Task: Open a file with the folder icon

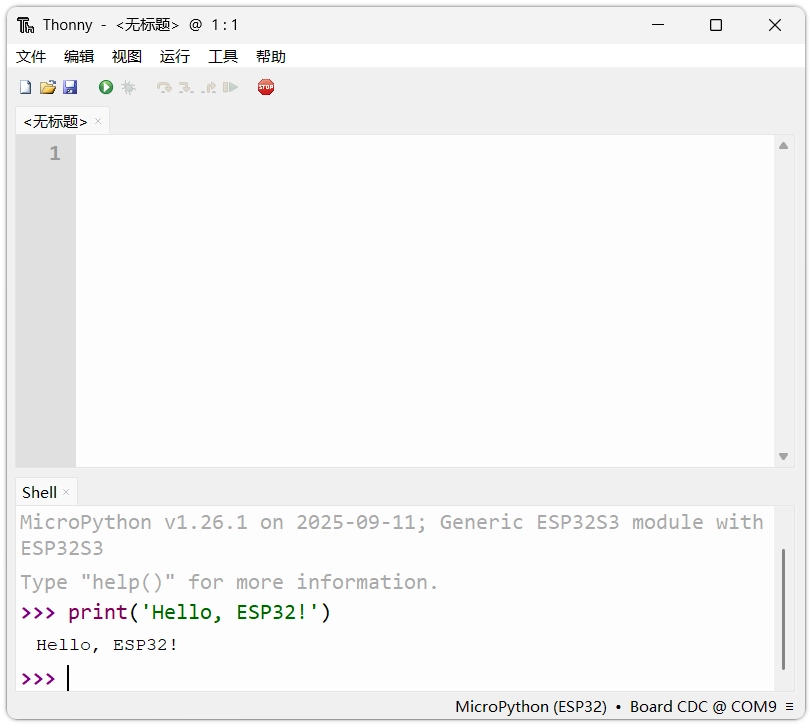Action: click(x=47, y=88)
